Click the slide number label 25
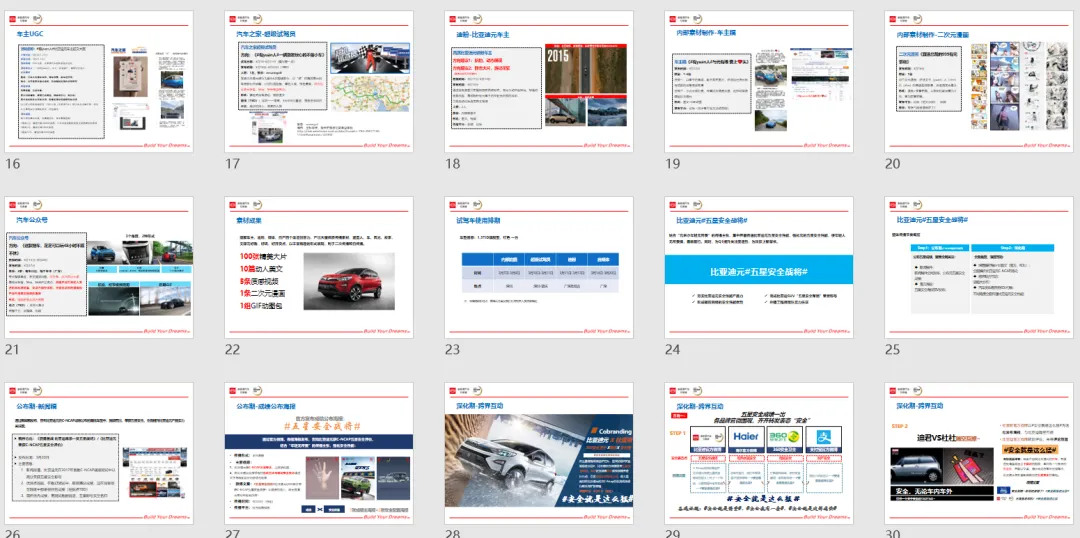1080x538 pixels. coord(893,350)
